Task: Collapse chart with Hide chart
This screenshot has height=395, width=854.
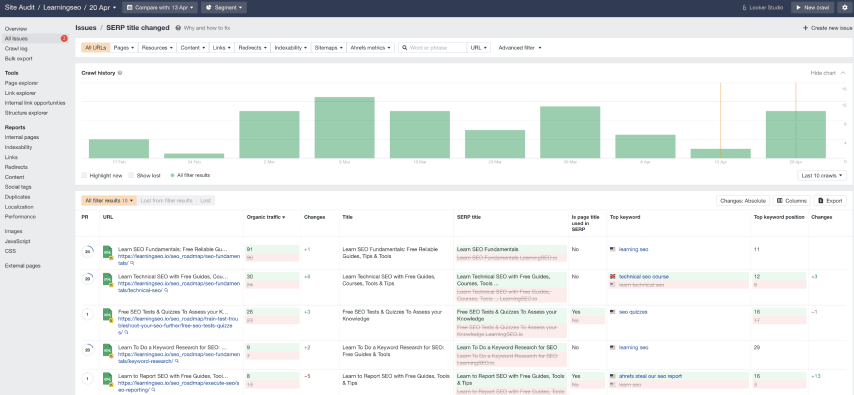Action: [828, 72]
